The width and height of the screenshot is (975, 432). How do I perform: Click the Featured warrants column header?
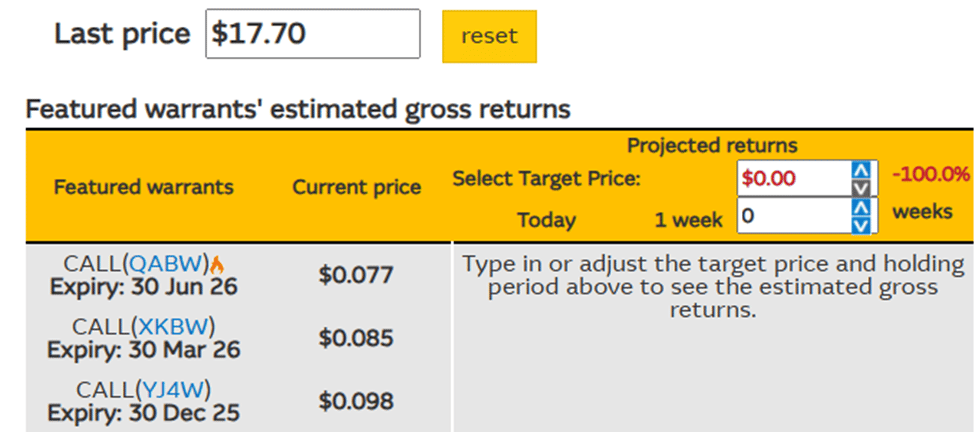[x=143, y=187]
